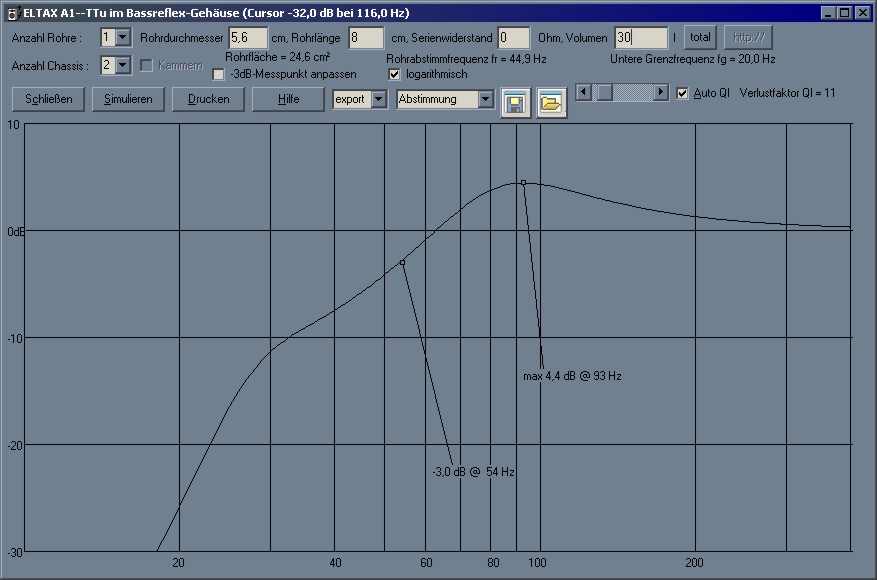Minimize the window
877x580 pixels.
pos(829,12)
